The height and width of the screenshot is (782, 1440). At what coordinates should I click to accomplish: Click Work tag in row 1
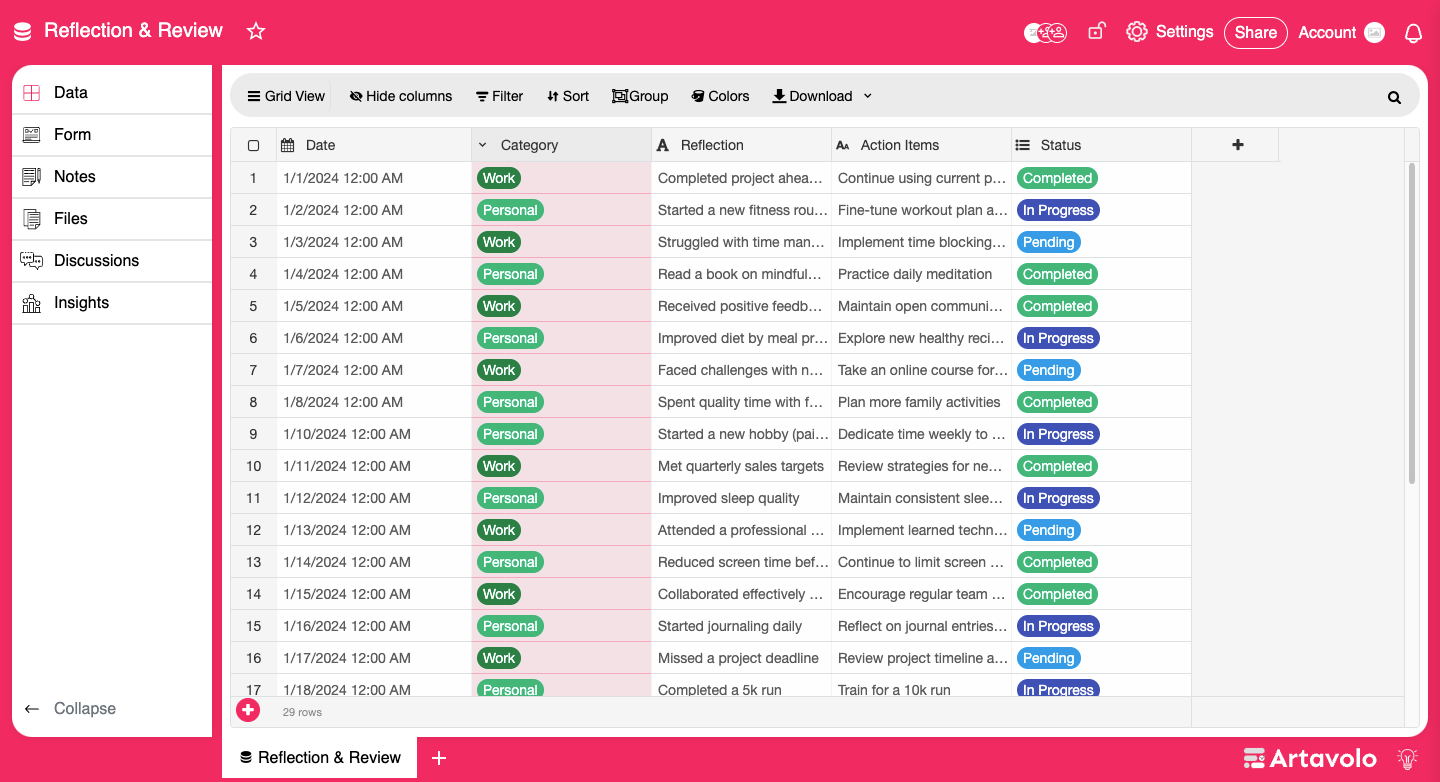(x=499, y=178)
